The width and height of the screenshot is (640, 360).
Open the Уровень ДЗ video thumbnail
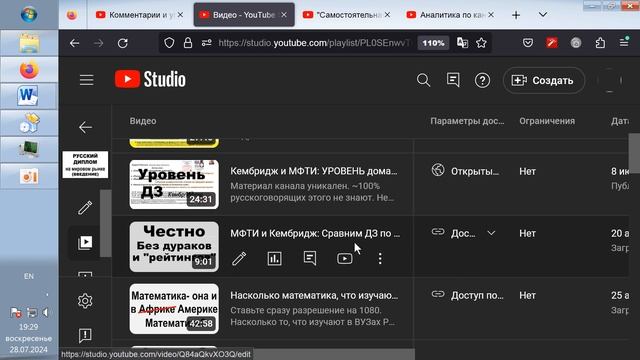174,184
